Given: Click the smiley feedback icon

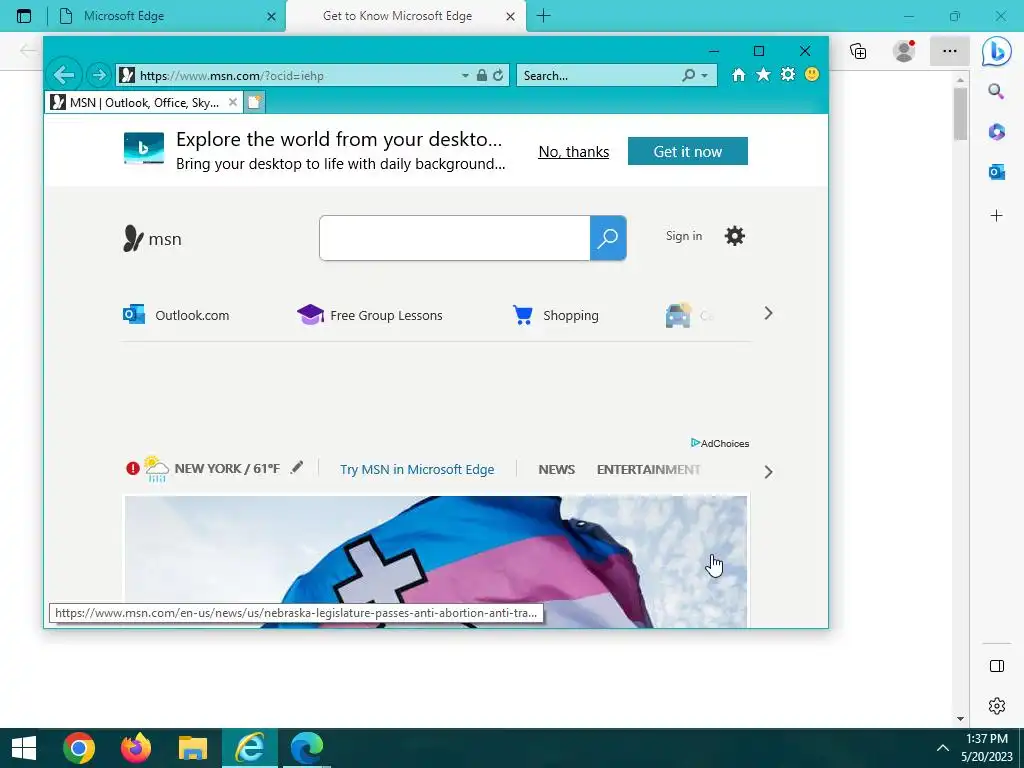Looking at the screenshot, I should 812,74.
